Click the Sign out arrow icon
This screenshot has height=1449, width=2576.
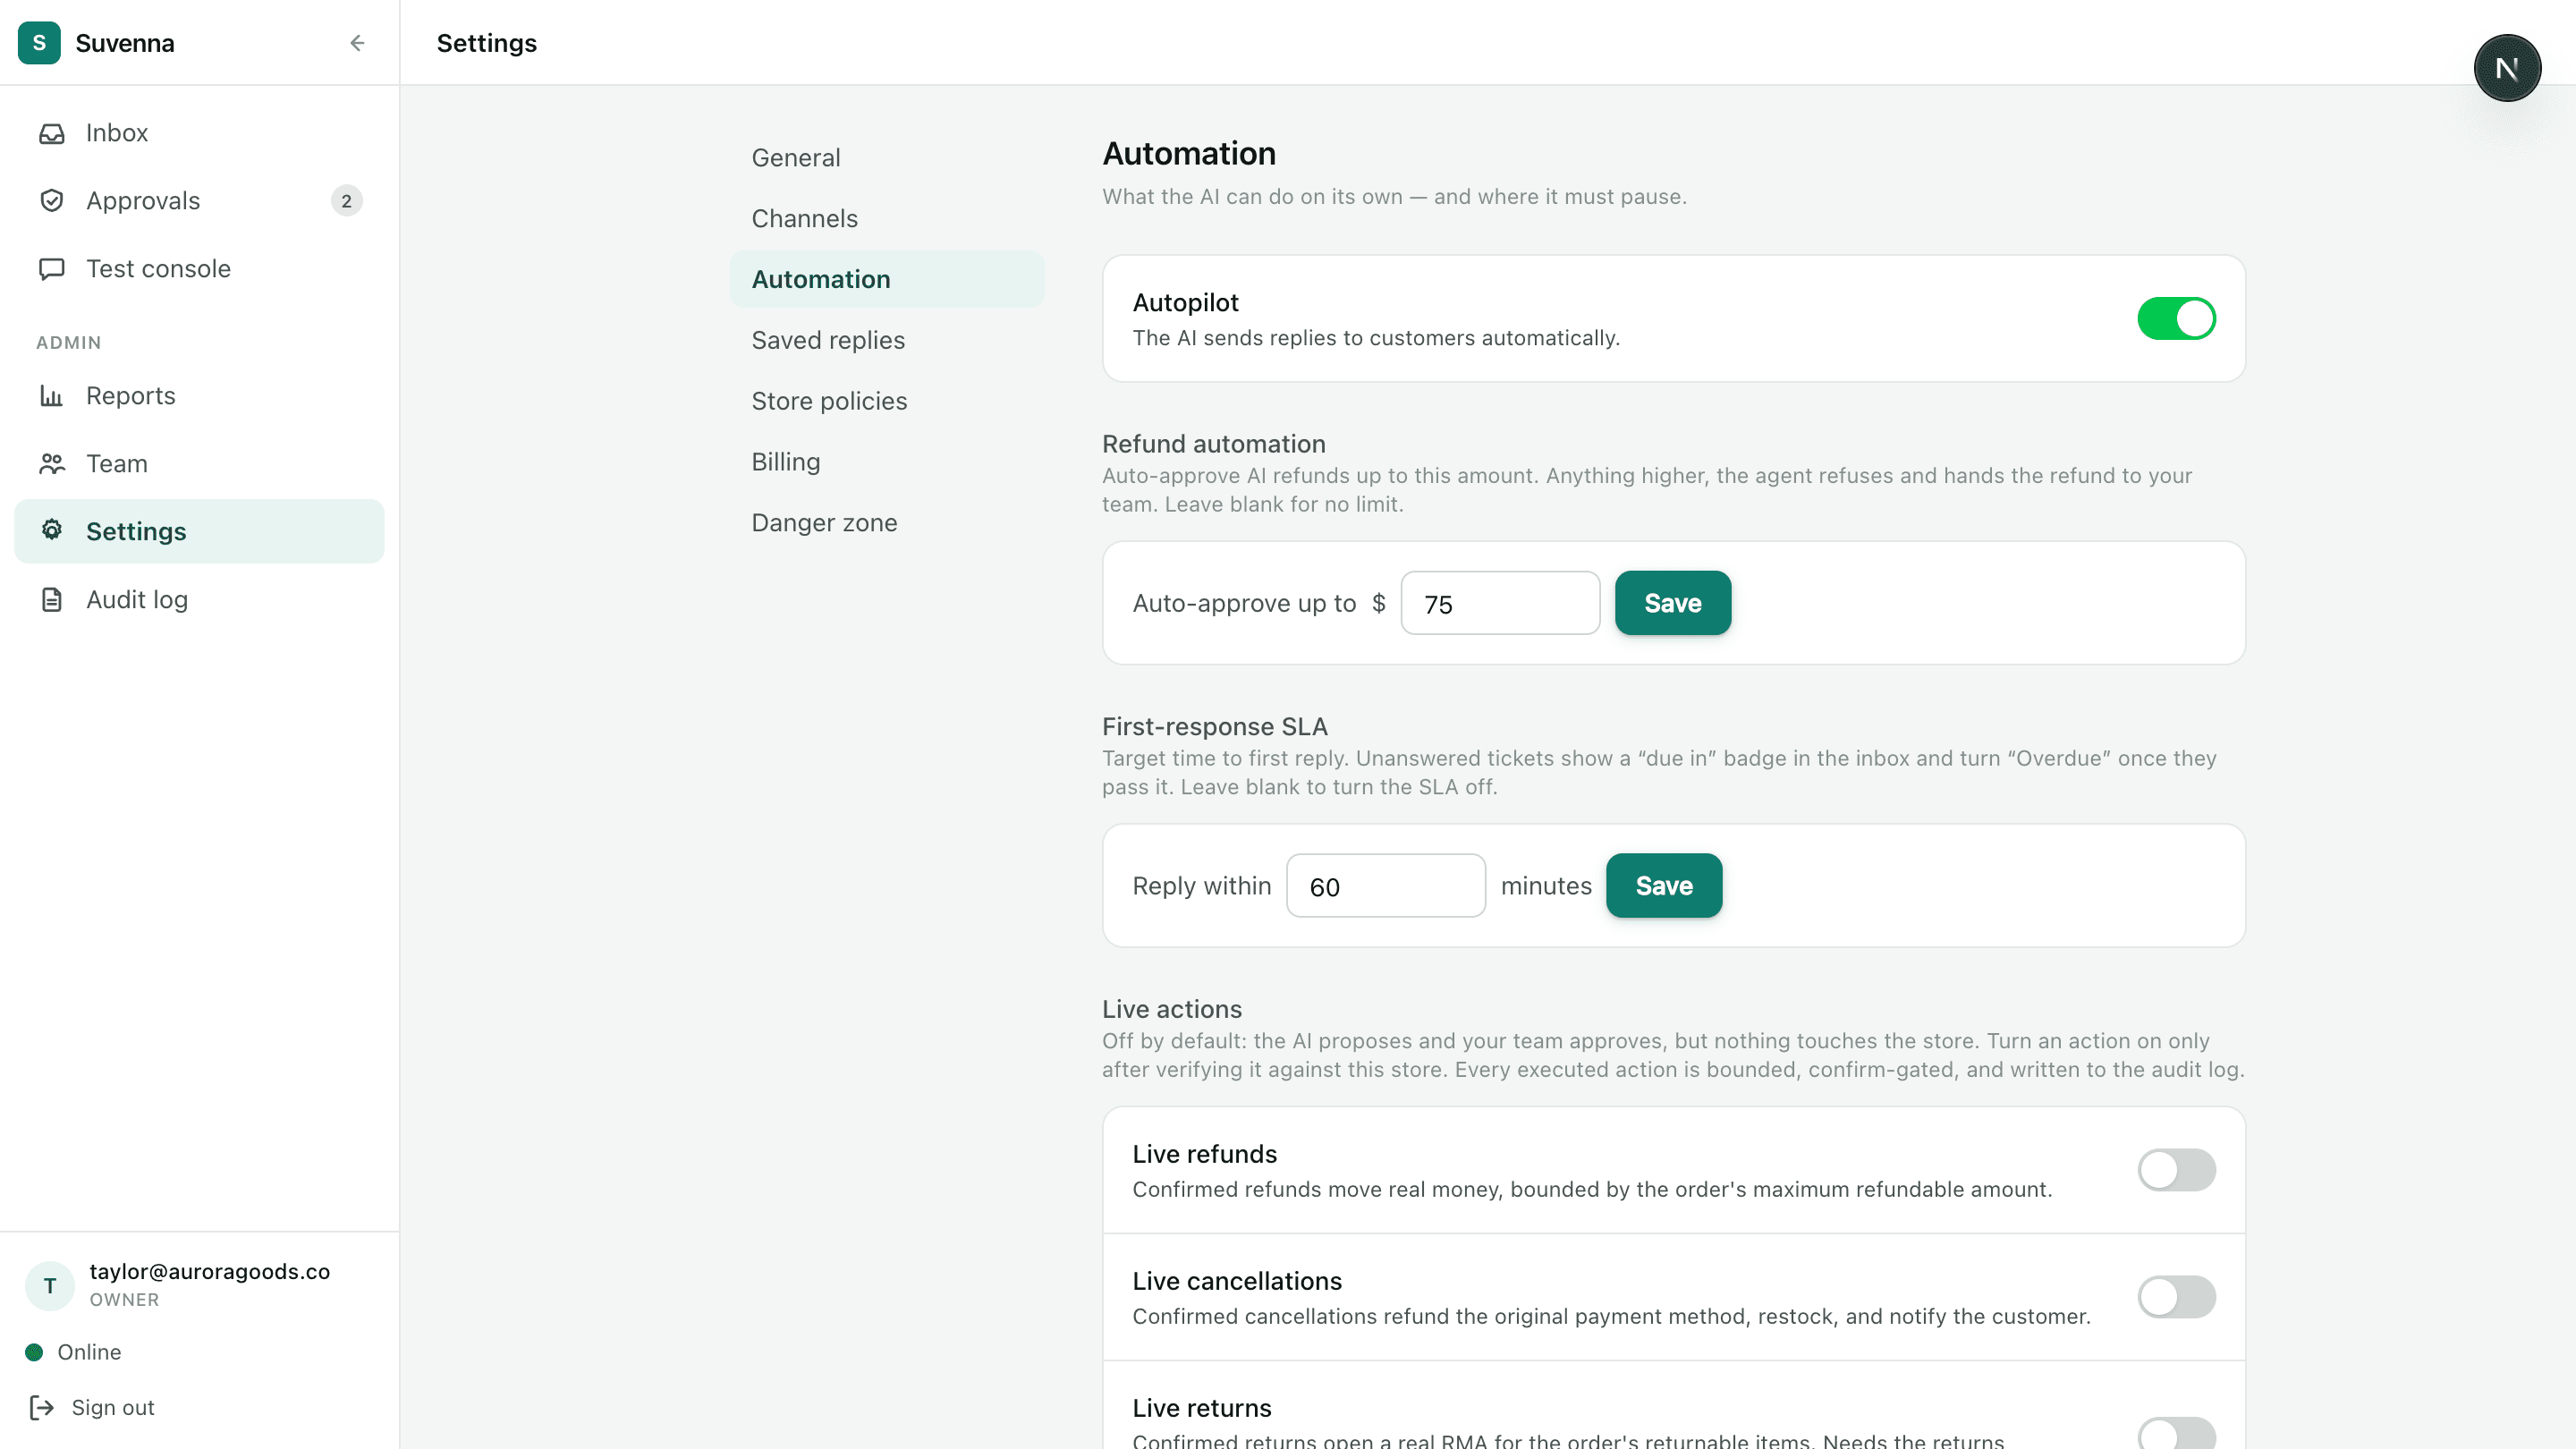(x=42, y=1408)
